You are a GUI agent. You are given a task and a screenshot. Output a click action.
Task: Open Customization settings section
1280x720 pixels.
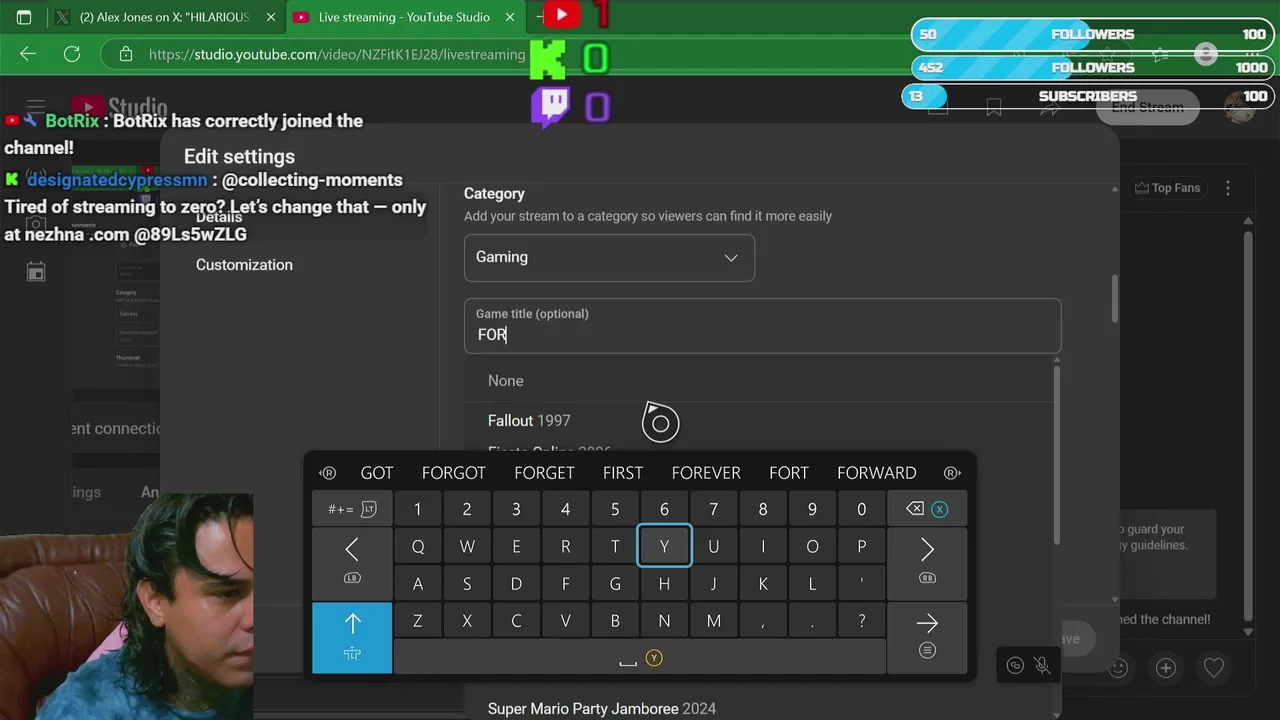click(244, 265)
